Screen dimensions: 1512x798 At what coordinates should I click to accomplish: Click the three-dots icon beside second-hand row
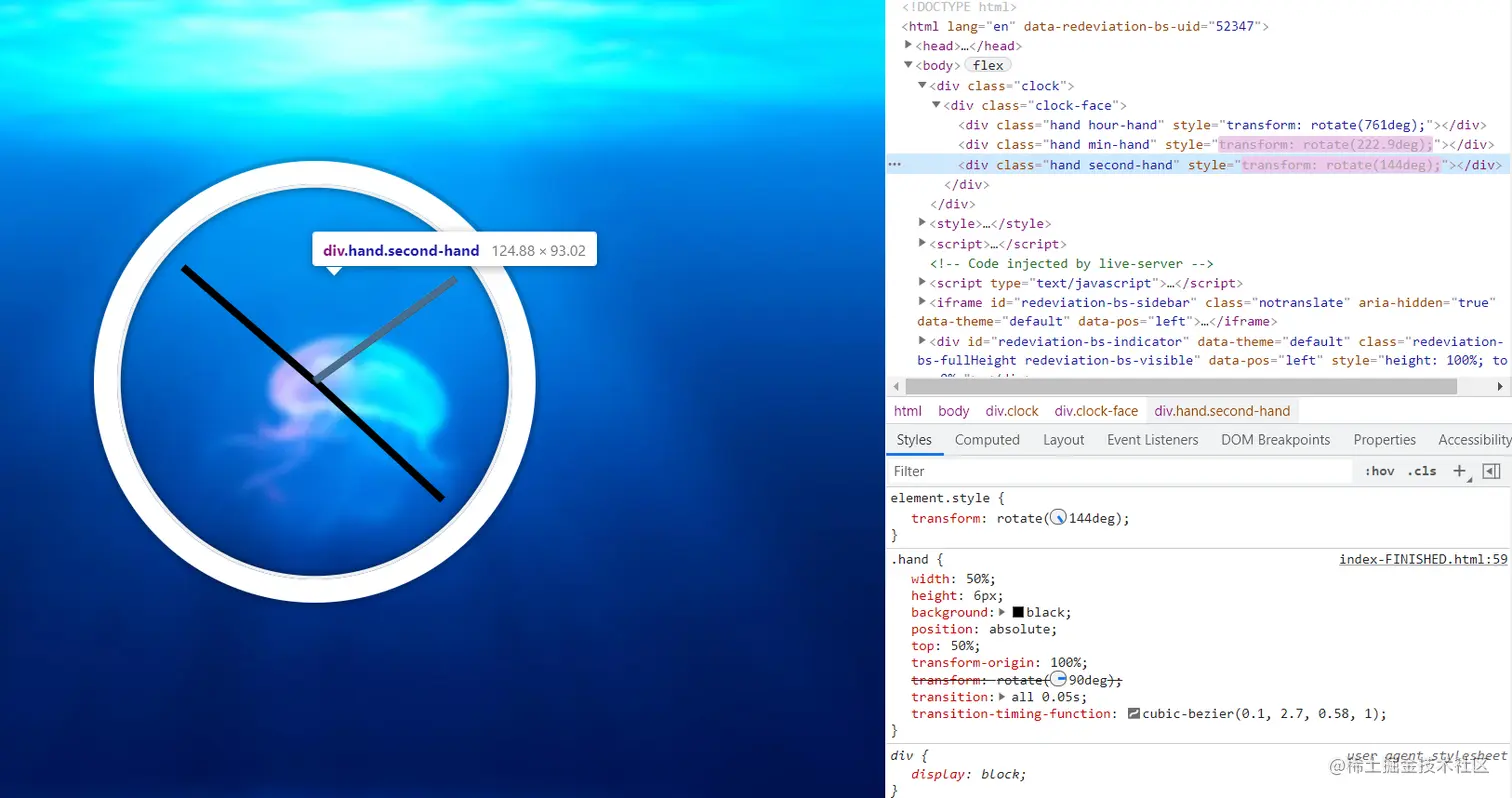coord(895,164)
